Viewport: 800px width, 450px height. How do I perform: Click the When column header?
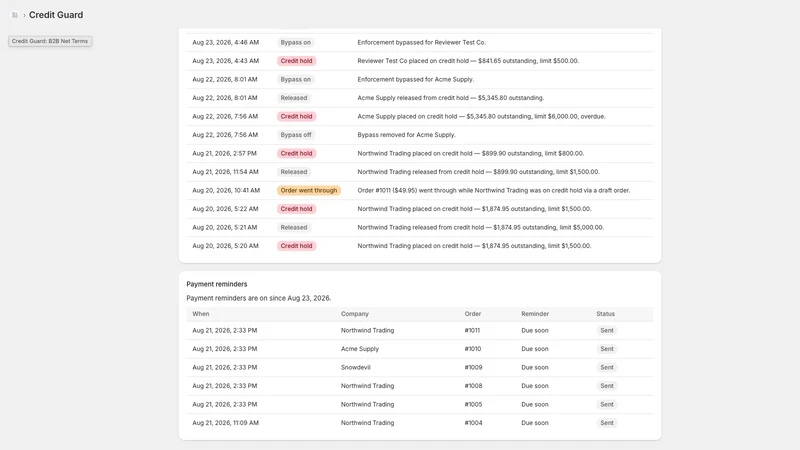[x=201, y=314]
